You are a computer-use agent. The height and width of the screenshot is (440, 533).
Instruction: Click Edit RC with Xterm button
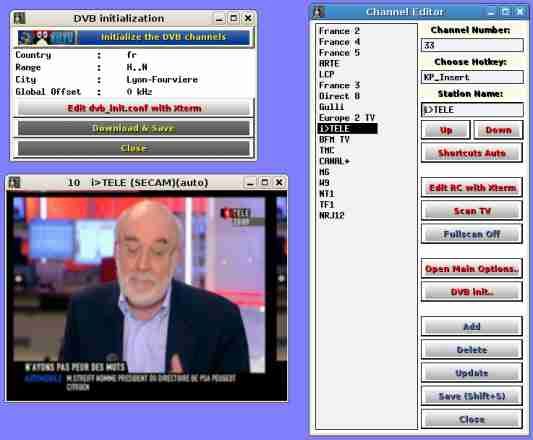[x=472, y=188]
